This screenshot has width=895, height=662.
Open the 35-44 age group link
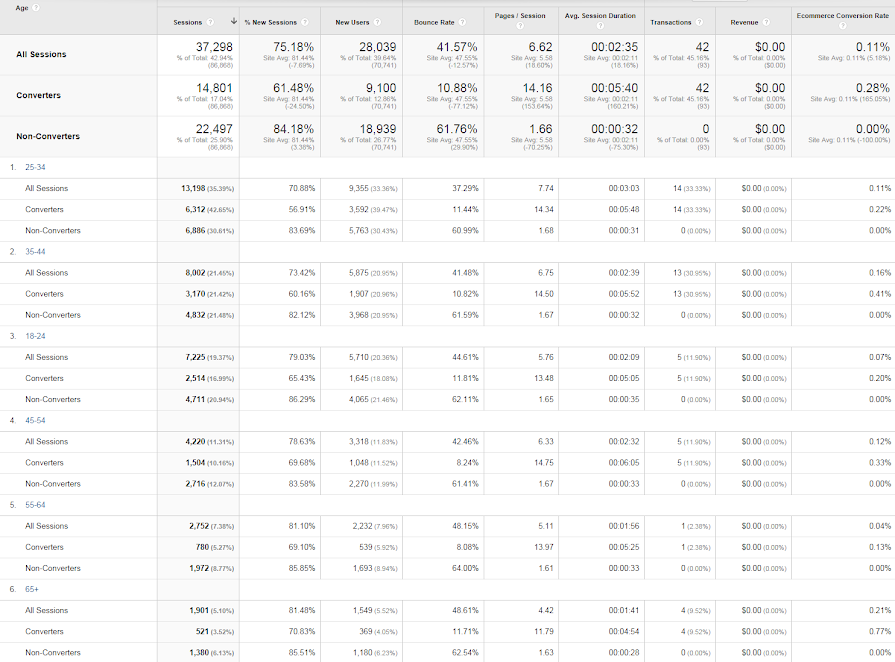tap(35, 252)
